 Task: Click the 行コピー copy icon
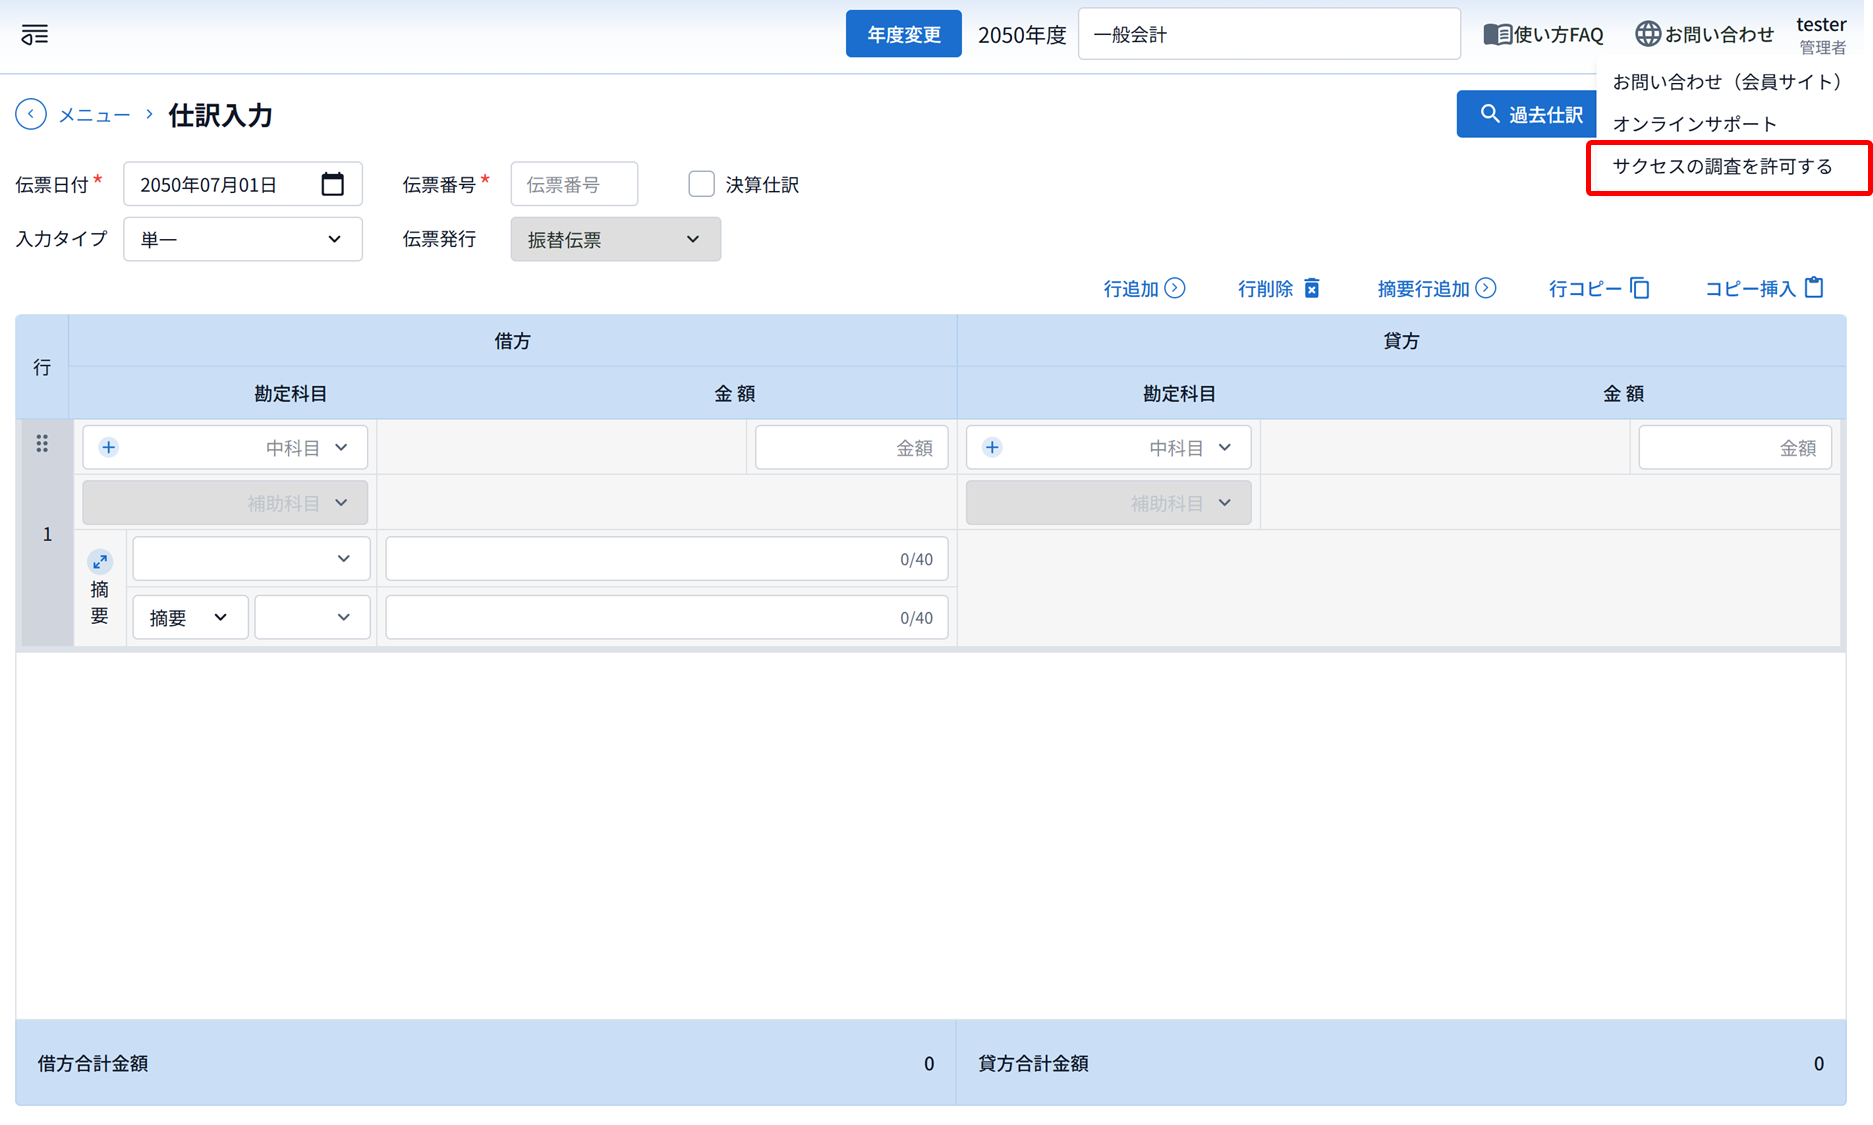(x=1640, y=288)
